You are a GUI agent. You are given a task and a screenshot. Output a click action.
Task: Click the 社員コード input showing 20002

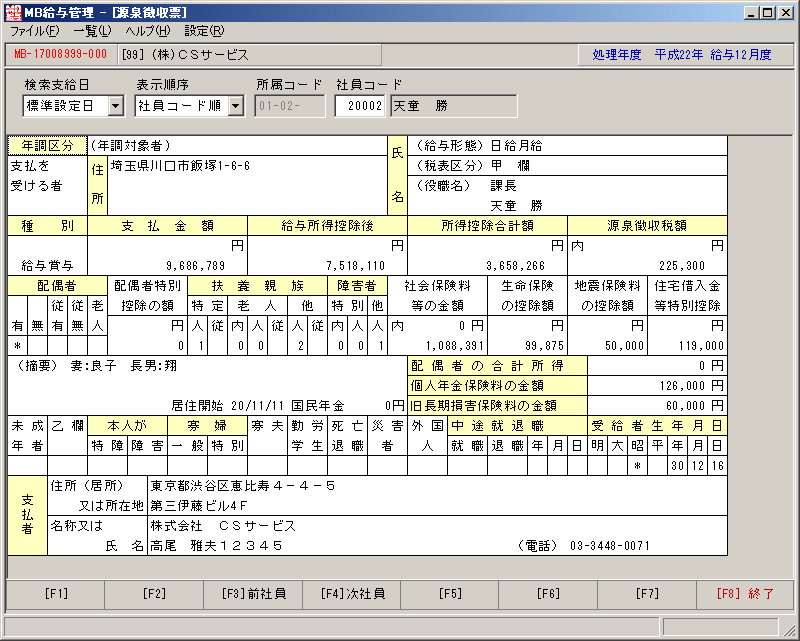click(x=360, y=106)
